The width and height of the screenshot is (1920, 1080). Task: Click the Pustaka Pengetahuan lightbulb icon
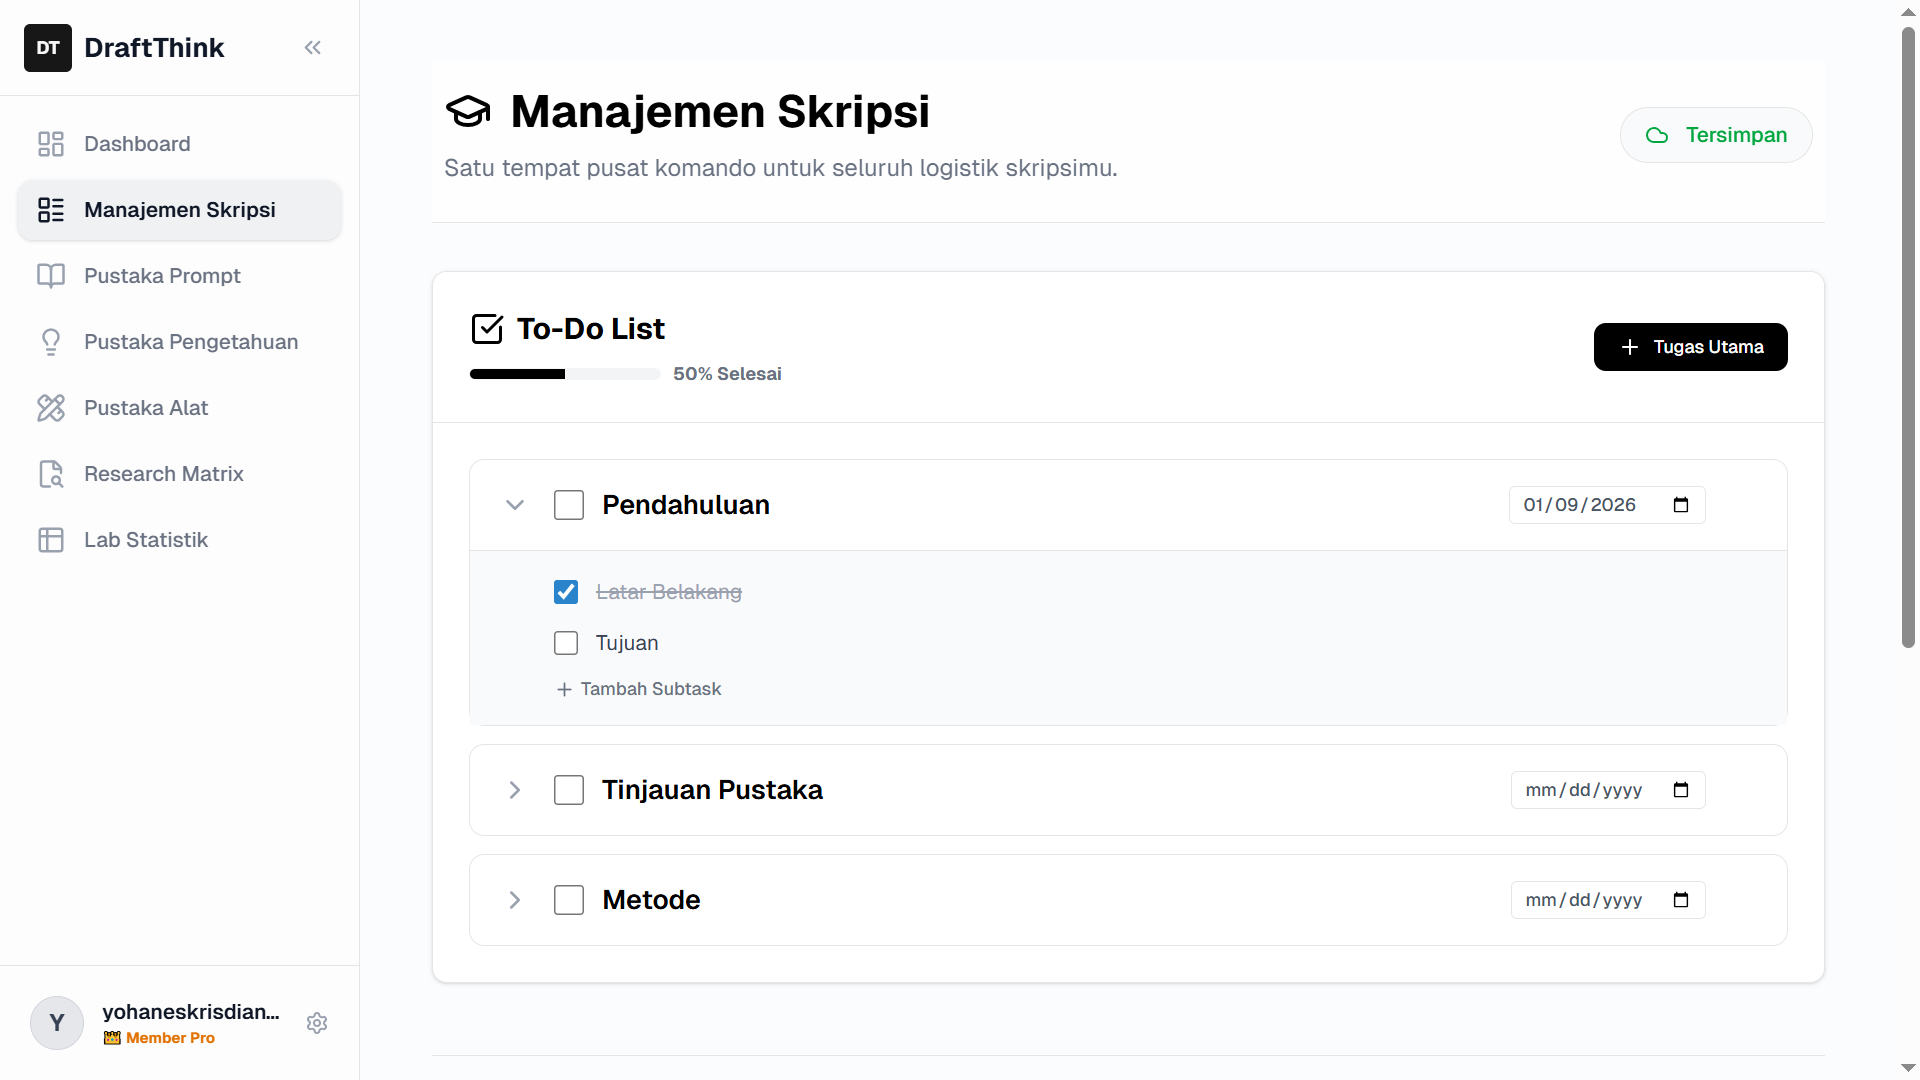pos(51,342)
